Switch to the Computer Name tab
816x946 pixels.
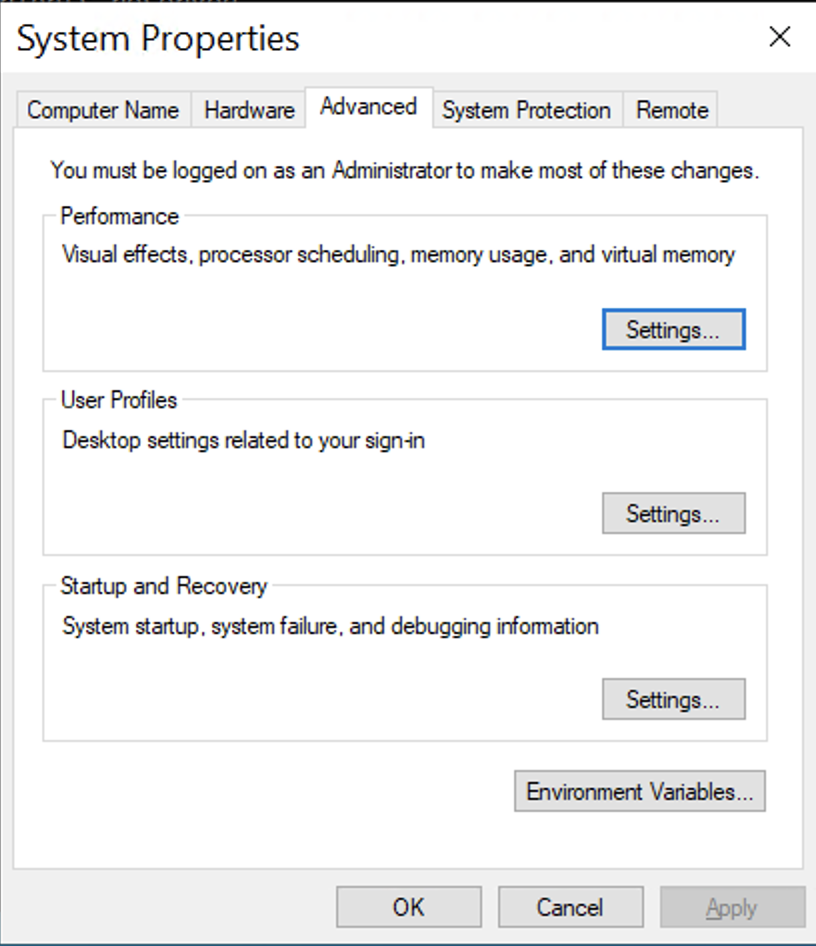point(102,110)
